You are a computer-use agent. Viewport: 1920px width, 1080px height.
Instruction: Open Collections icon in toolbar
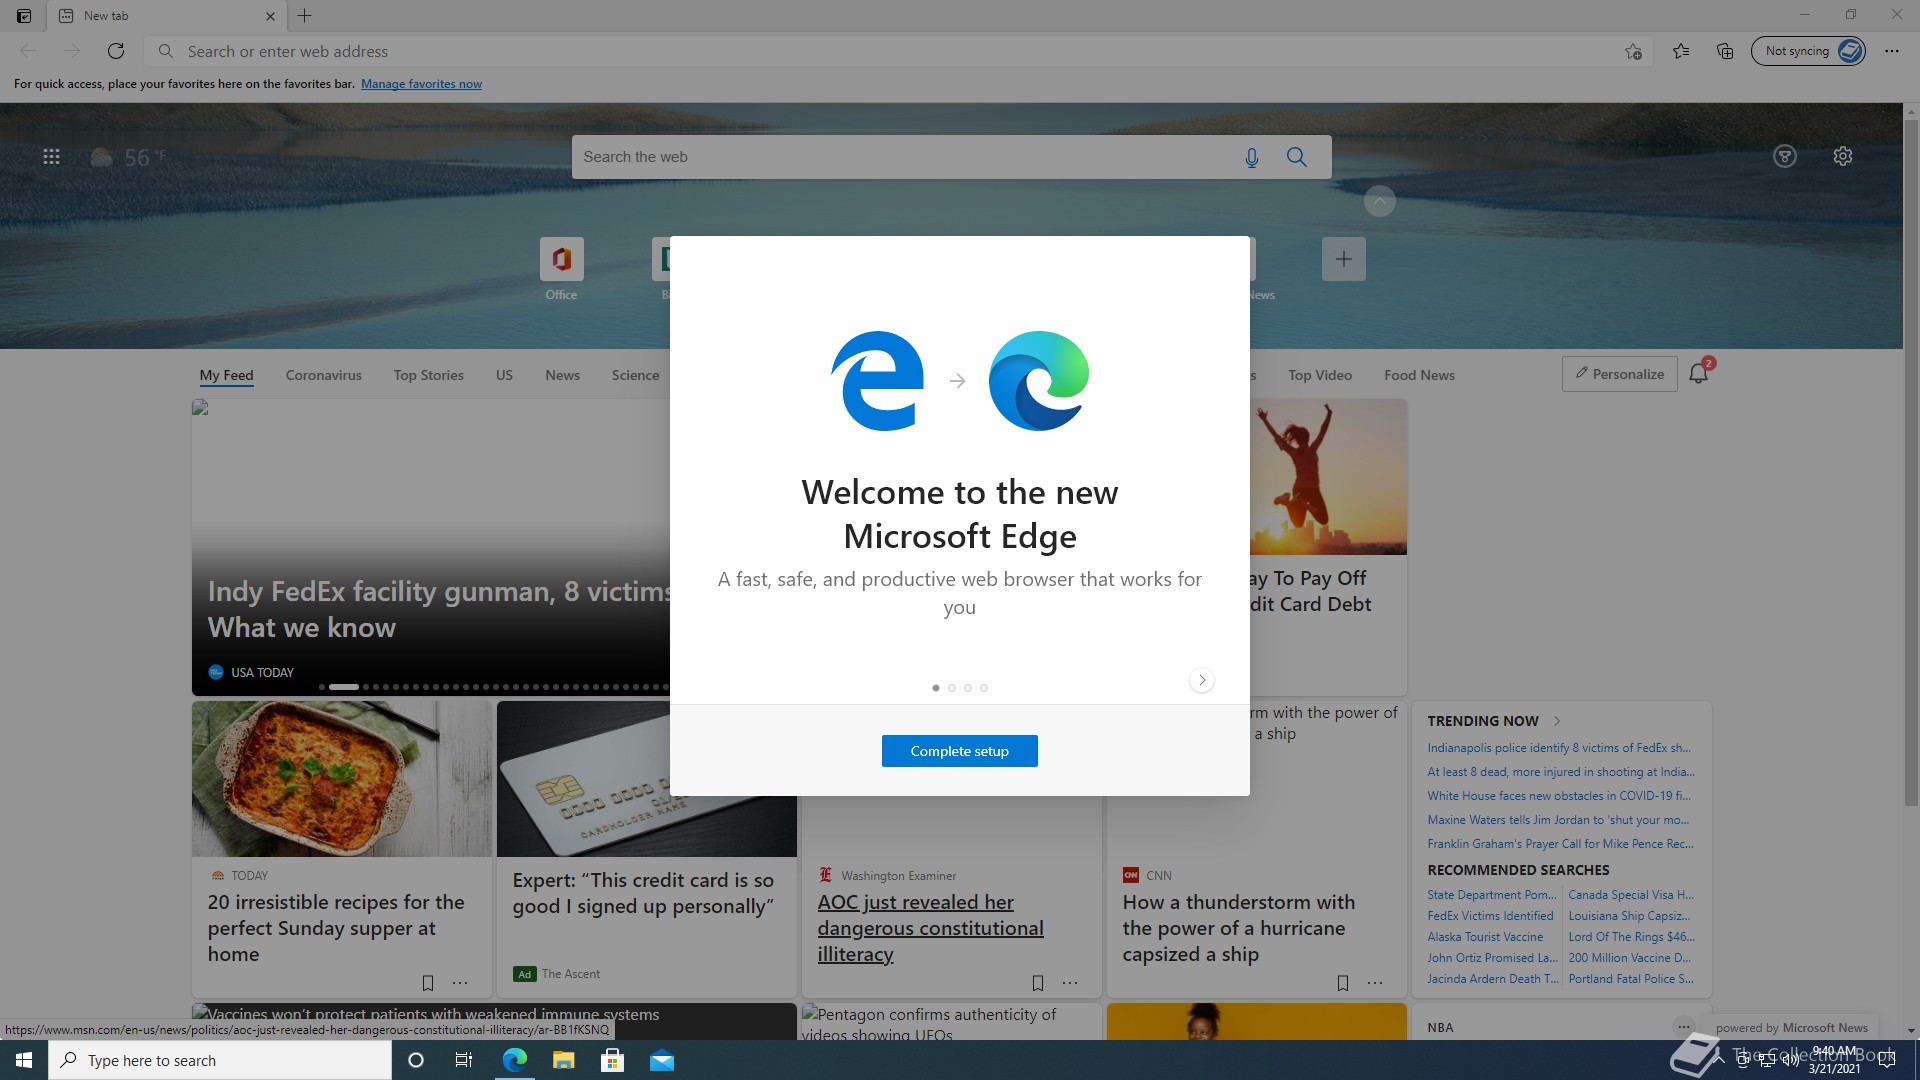[1725, 51]
